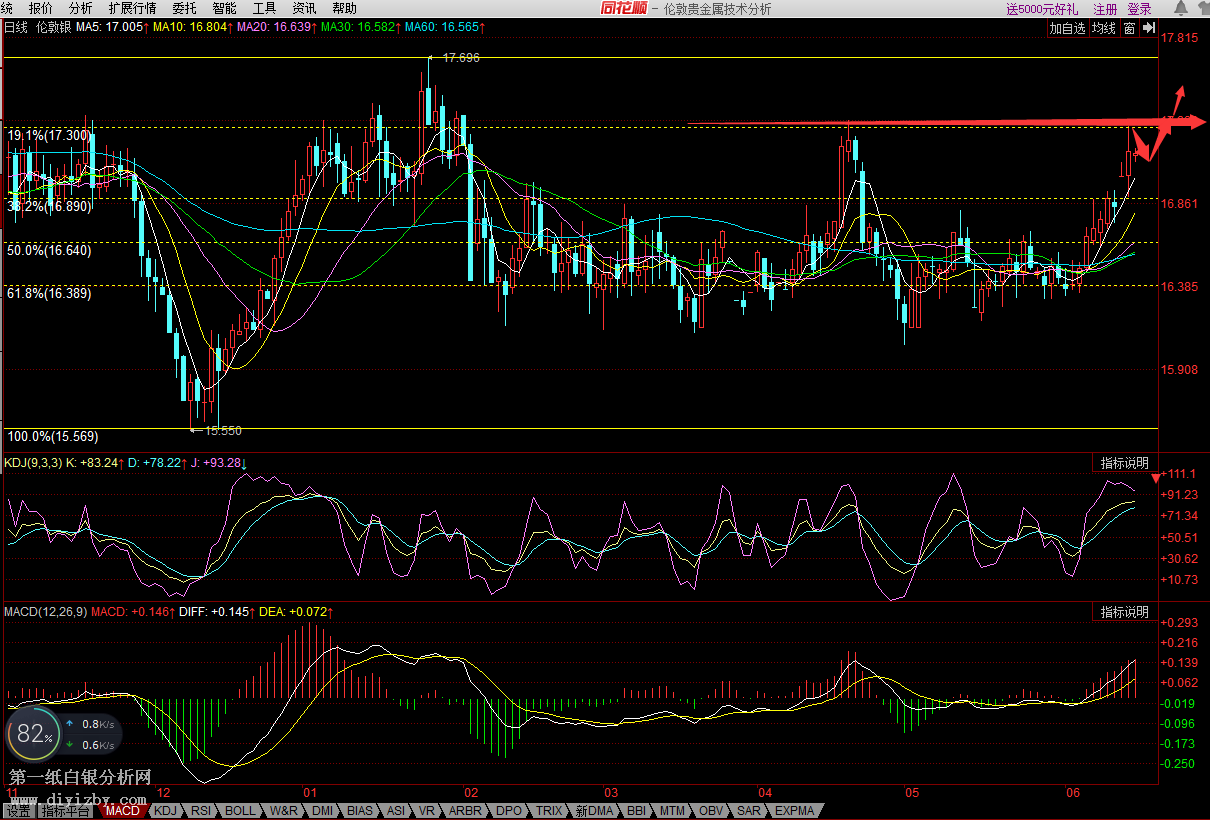Switch to the EXPMA indicator tab
The image size is (1210, 820).
(x=795, y=811)
